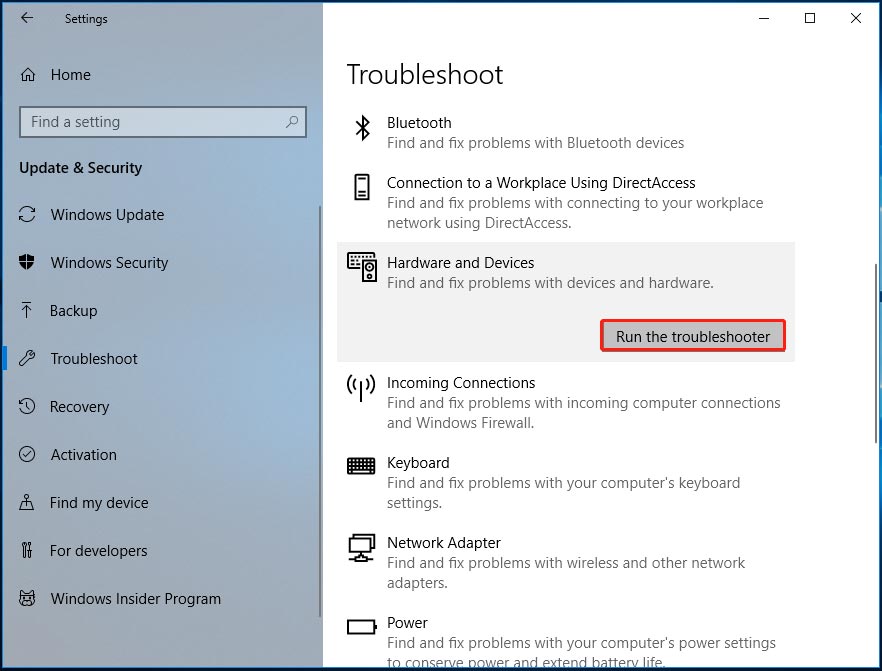Screen dimensions: 882x671
Task: Open Home via the house icon
Action: [28, 74]
